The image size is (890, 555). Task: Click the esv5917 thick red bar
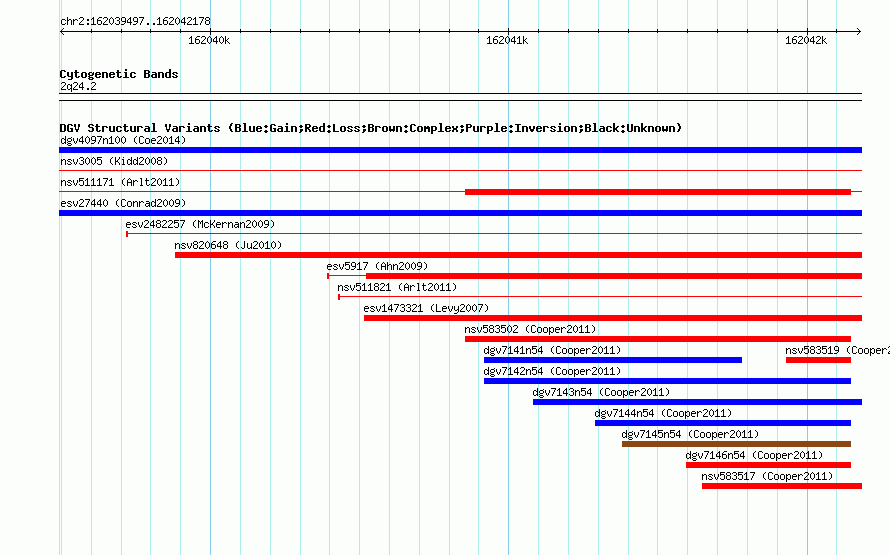coord(614,276)
